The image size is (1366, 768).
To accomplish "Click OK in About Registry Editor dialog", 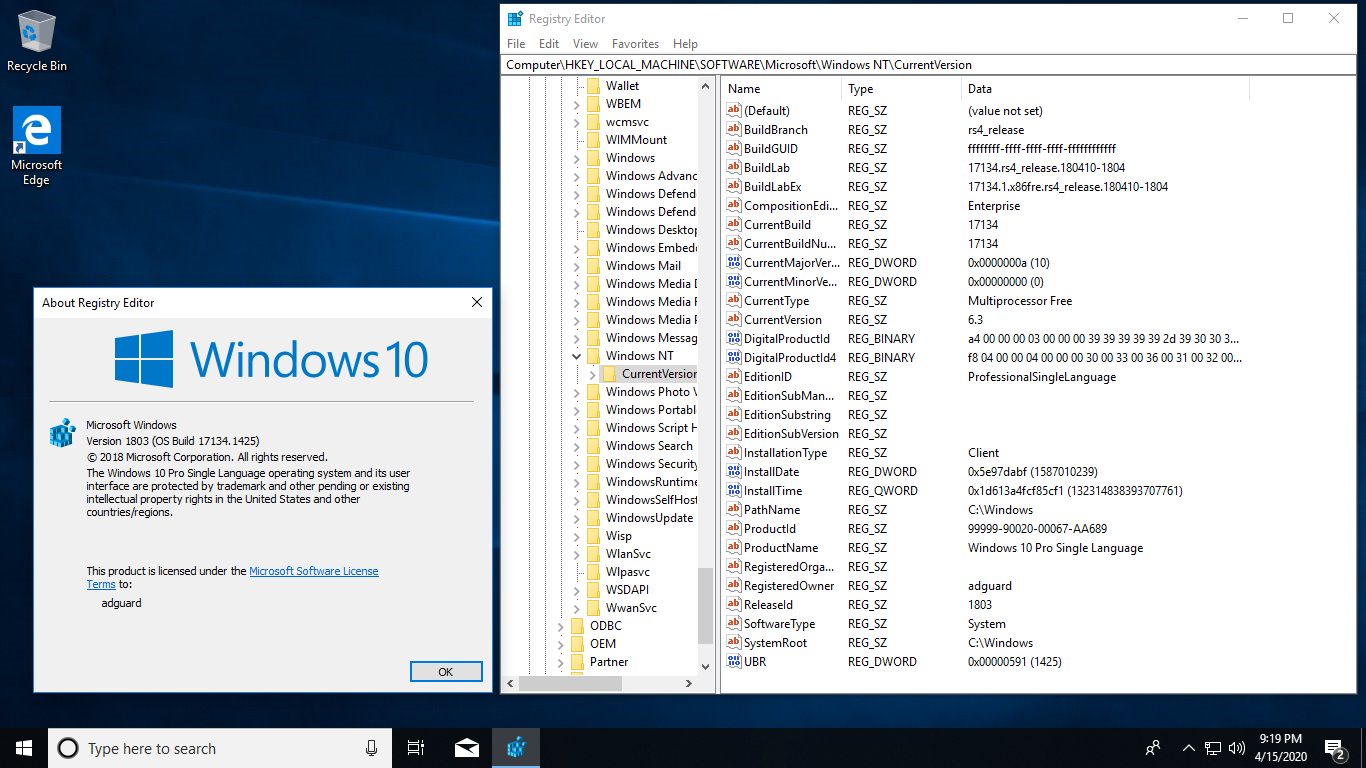I will click(446, 672).
